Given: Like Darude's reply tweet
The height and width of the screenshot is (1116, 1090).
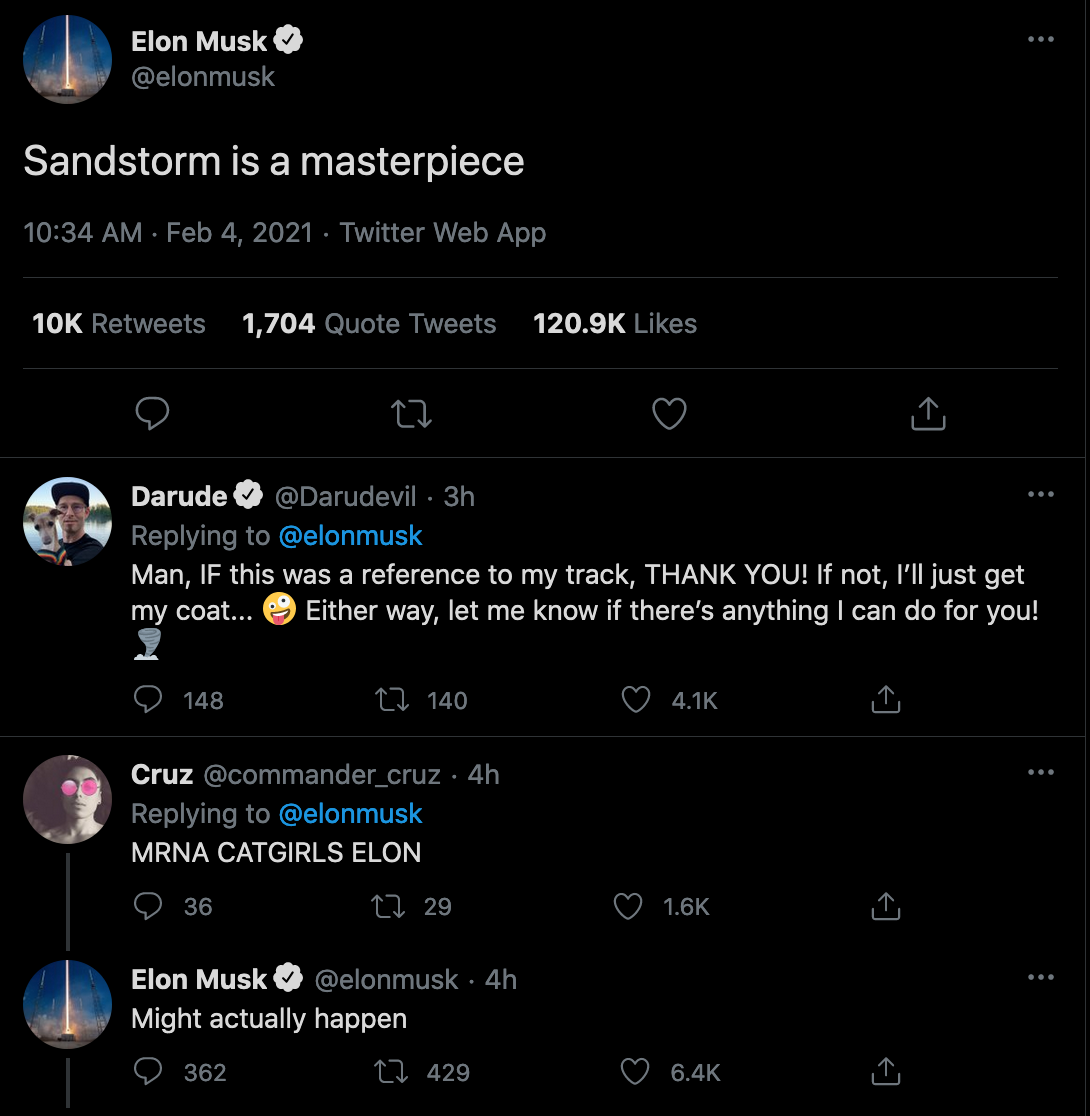Looking at the screenshot, I should click(636, 700).
